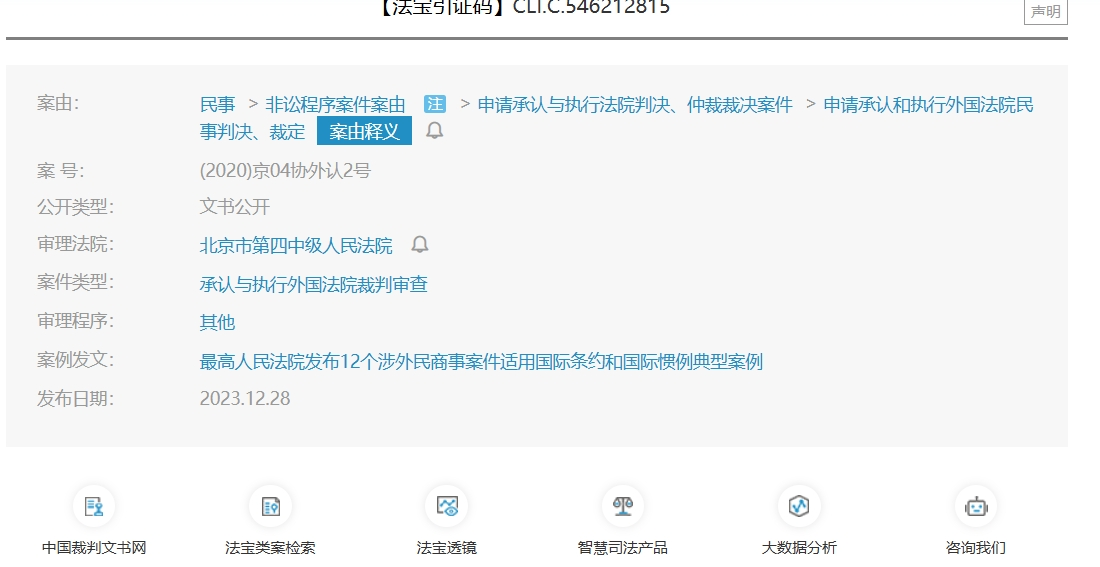This screenshot has height=567, width=1100.
Task: Click the 案由释义 button
Action: (x=364, y=131)
